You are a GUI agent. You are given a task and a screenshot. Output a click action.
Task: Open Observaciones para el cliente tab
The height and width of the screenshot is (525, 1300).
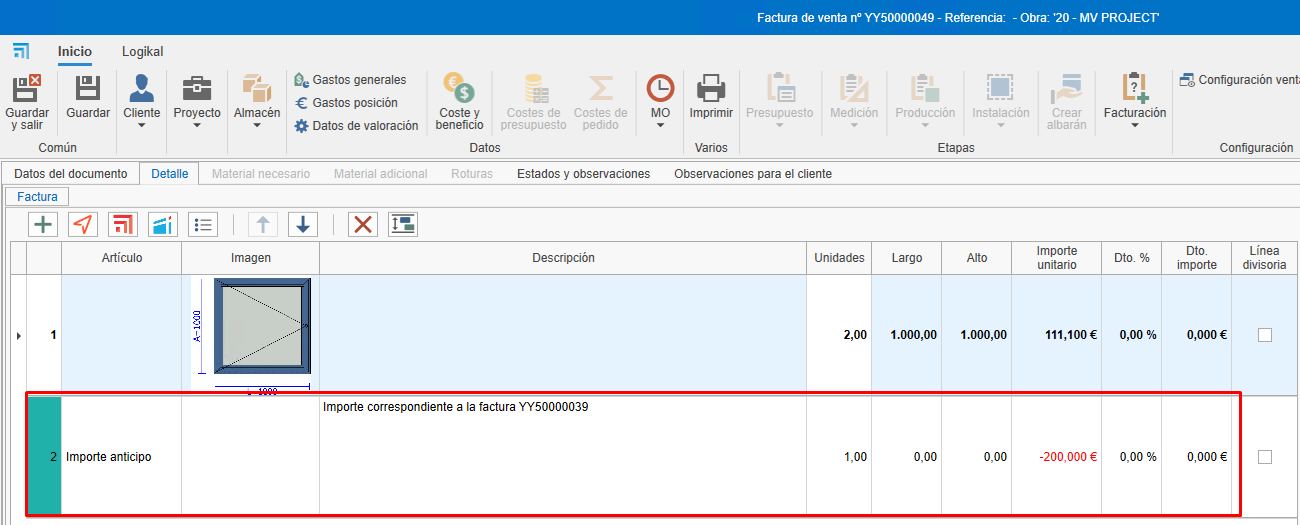(752, 173)
